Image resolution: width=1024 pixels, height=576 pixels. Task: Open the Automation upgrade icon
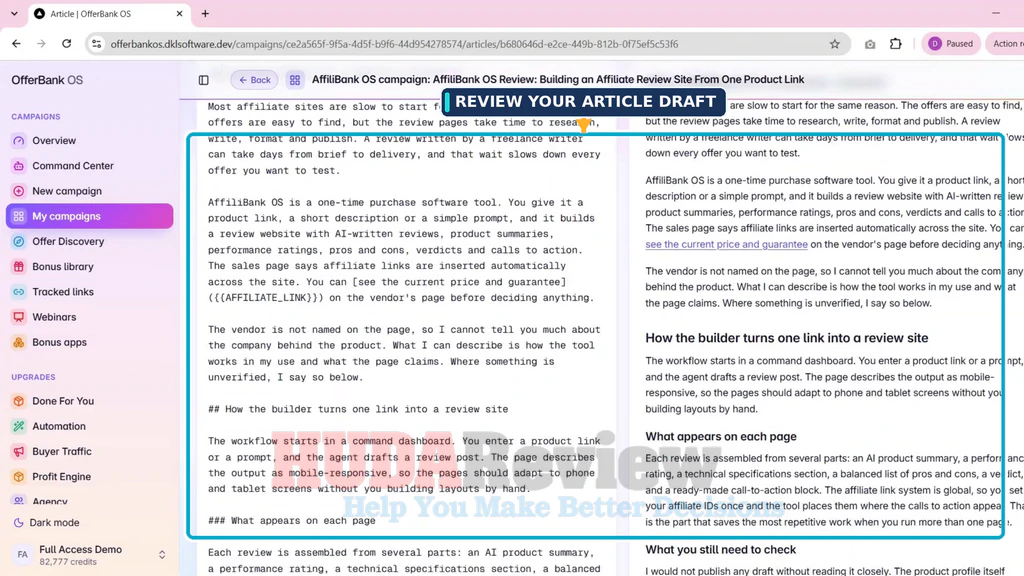pos(18,426)
